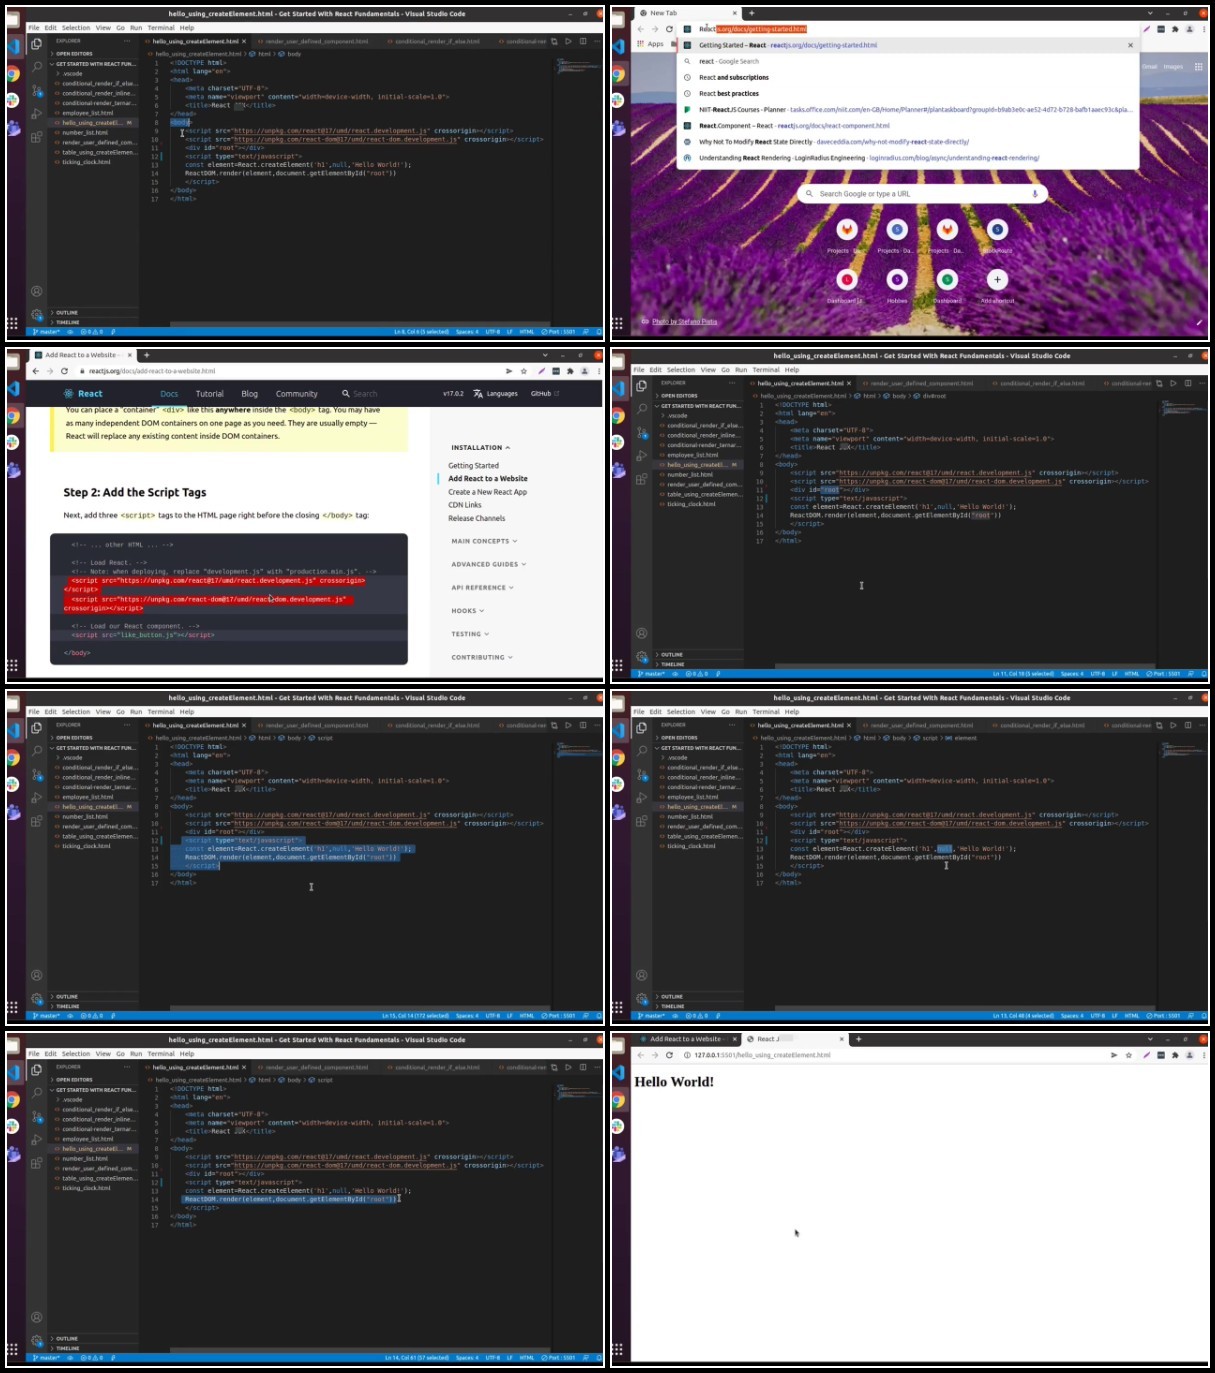
Task: Open 'CDN Links' in the React docs sidebar
Action: coord(465,505)
